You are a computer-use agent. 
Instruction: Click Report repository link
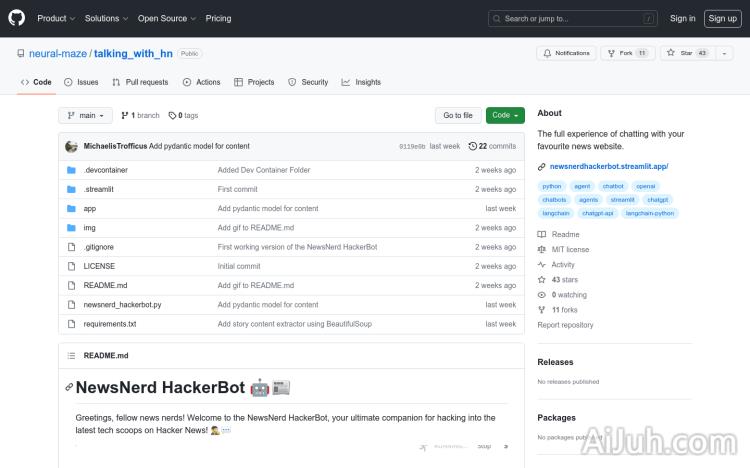coord(565,325)
